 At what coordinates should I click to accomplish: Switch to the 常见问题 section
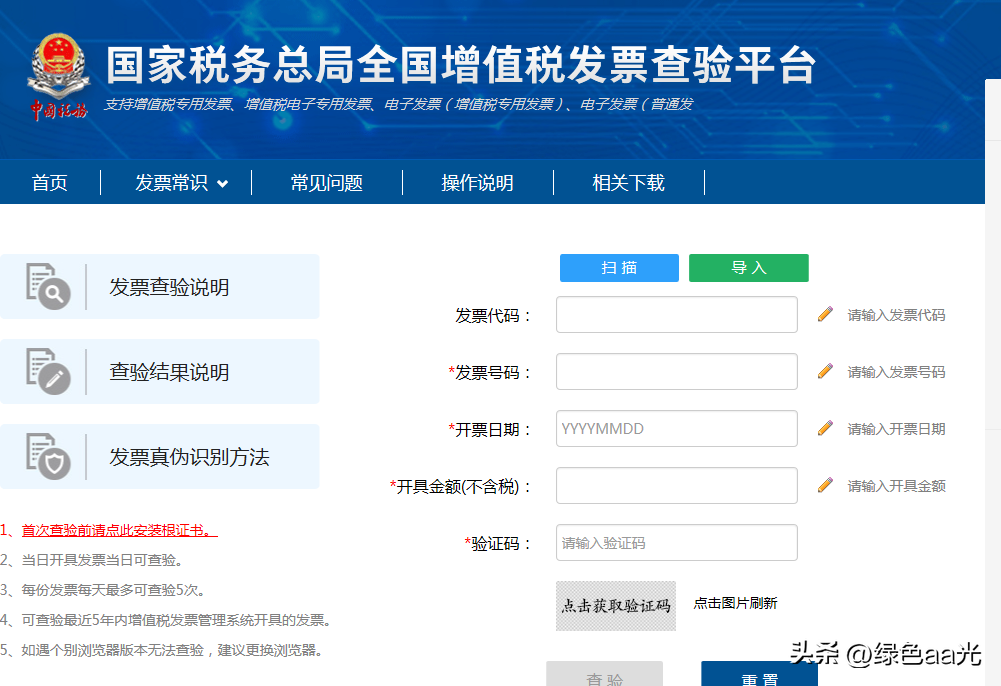tap(326, 182)
